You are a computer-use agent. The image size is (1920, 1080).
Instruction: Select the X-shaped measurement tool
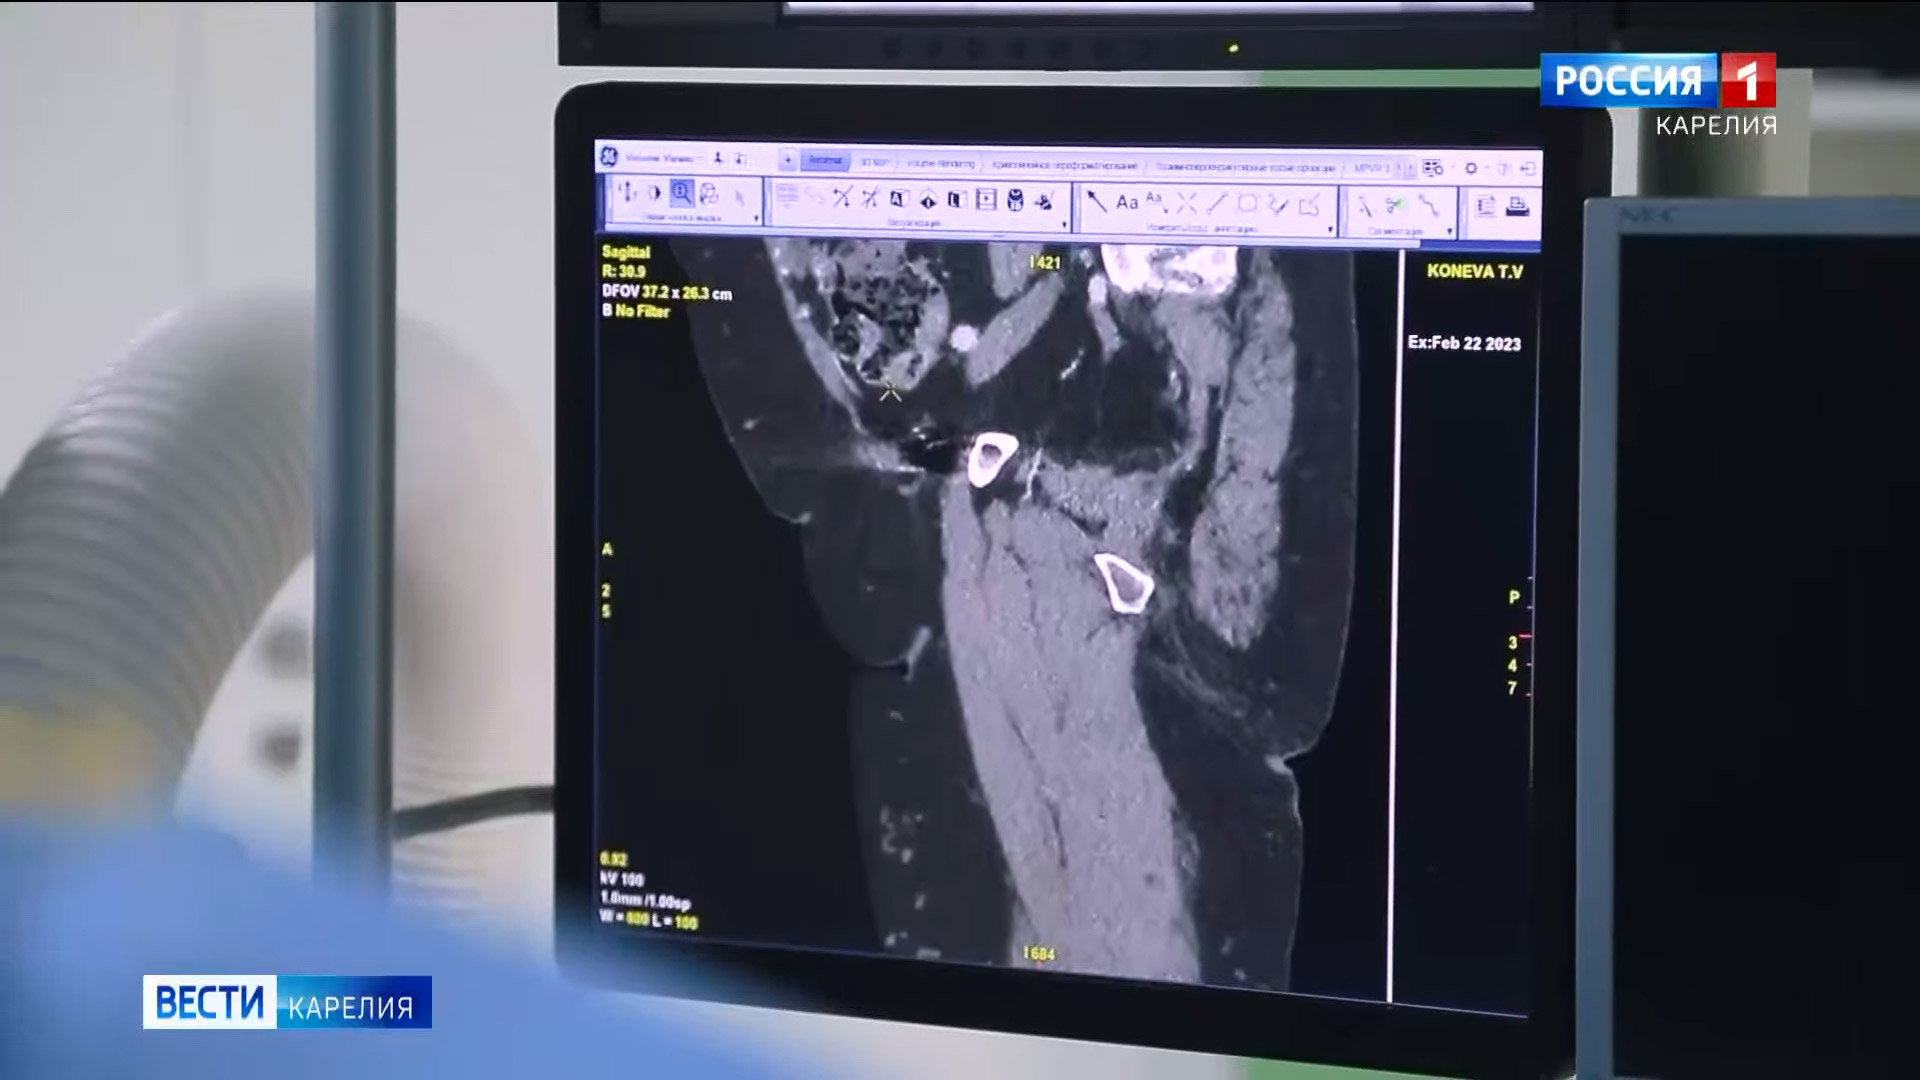pyautogui.click(x=1187, y=204)
